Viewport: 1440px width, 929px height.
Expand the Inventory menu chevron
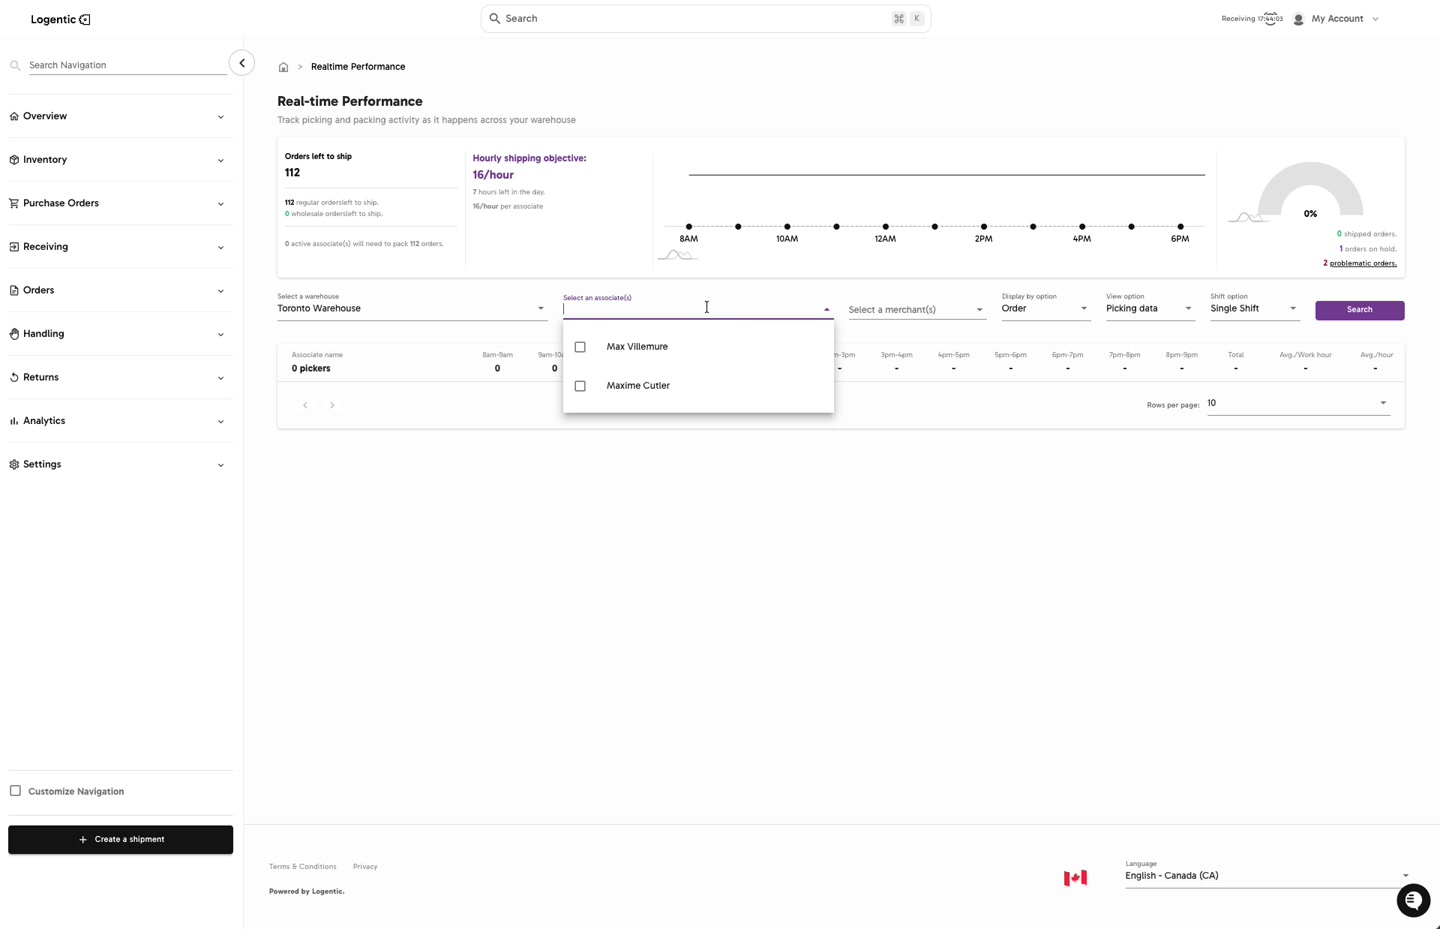click(221, 160)
